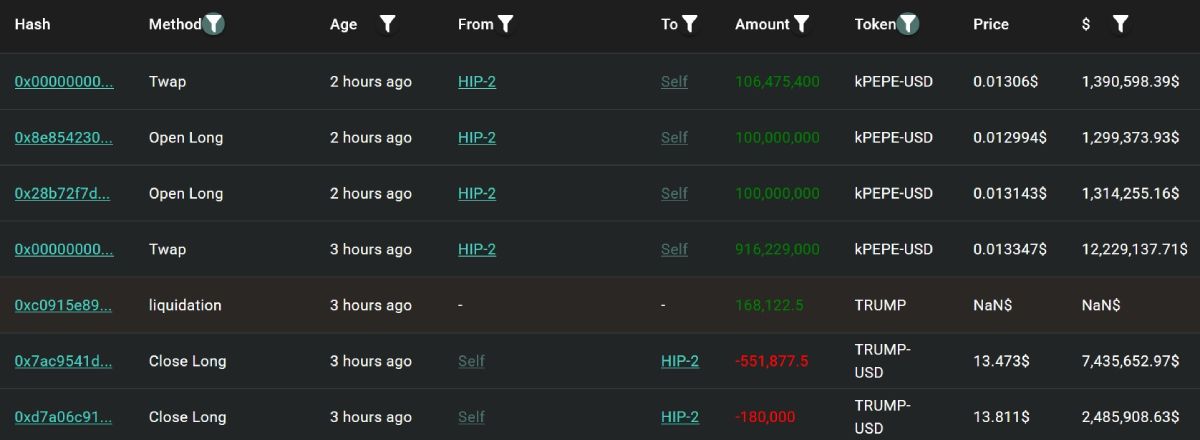Click Self recipient in 0x8e854230 row
This screenshot has height=440, width=1200.
[674, 137]
